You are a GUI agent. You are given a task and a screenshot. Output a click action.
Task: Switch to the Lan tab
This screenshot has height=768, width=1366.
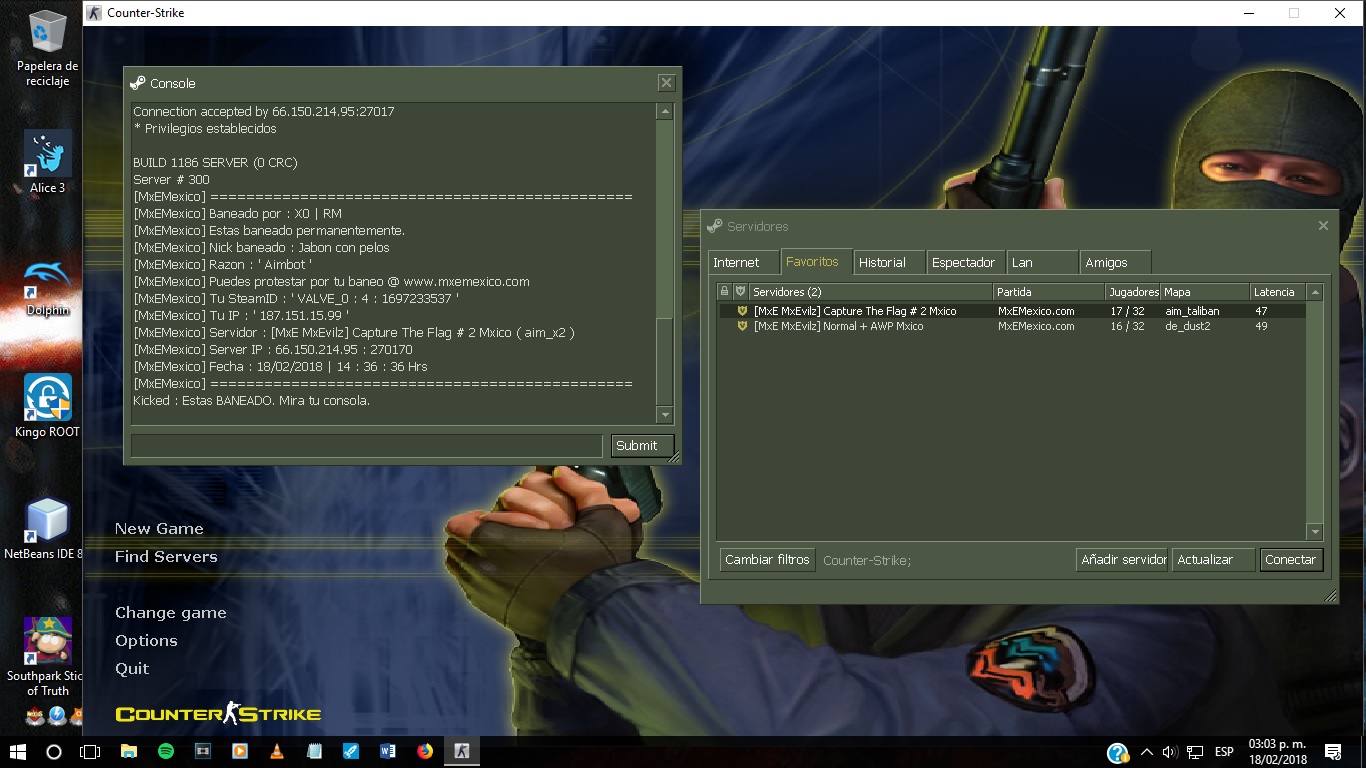click(x=1042, y=262)
